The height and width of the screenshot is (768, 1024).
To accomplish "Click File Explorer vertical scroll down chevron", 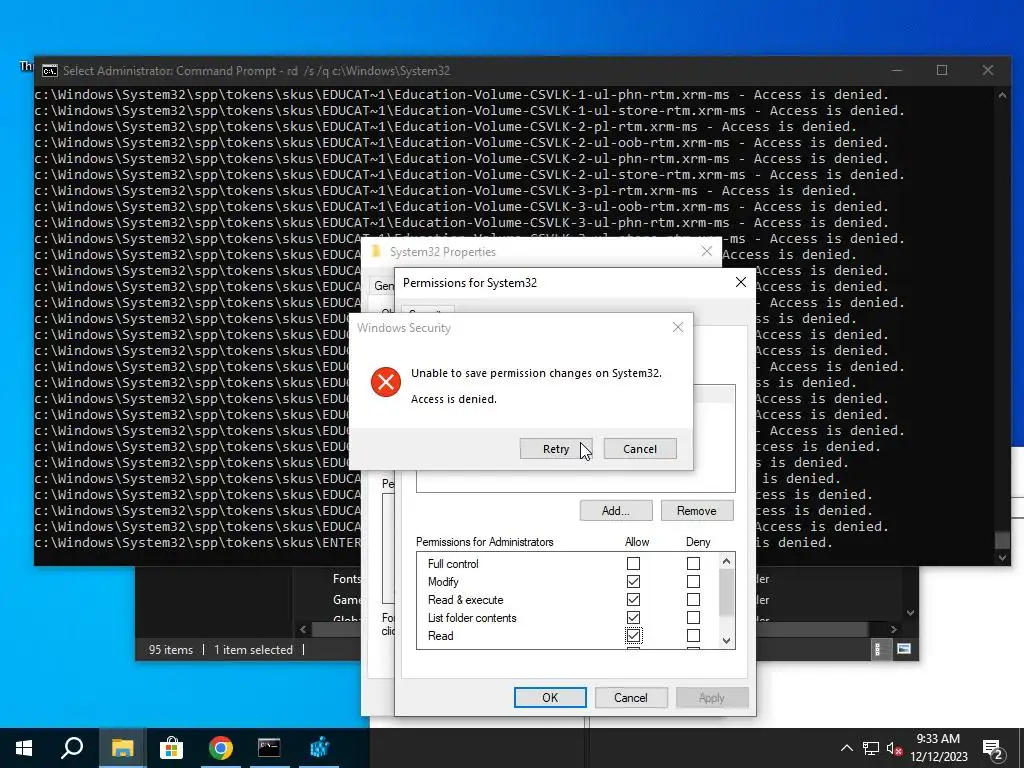I will point(910,613).
